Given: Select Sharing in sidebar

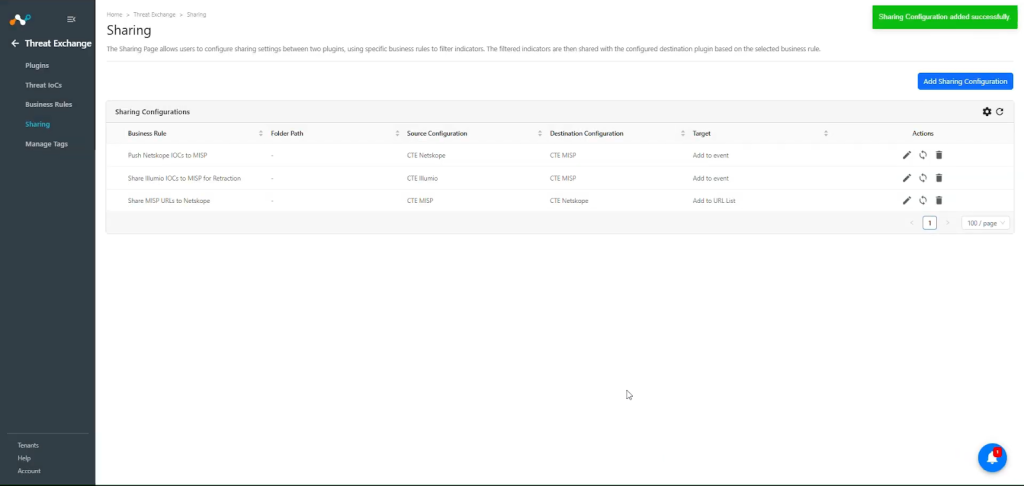Looking at the screenshot, I should click(x=37, y=124).
